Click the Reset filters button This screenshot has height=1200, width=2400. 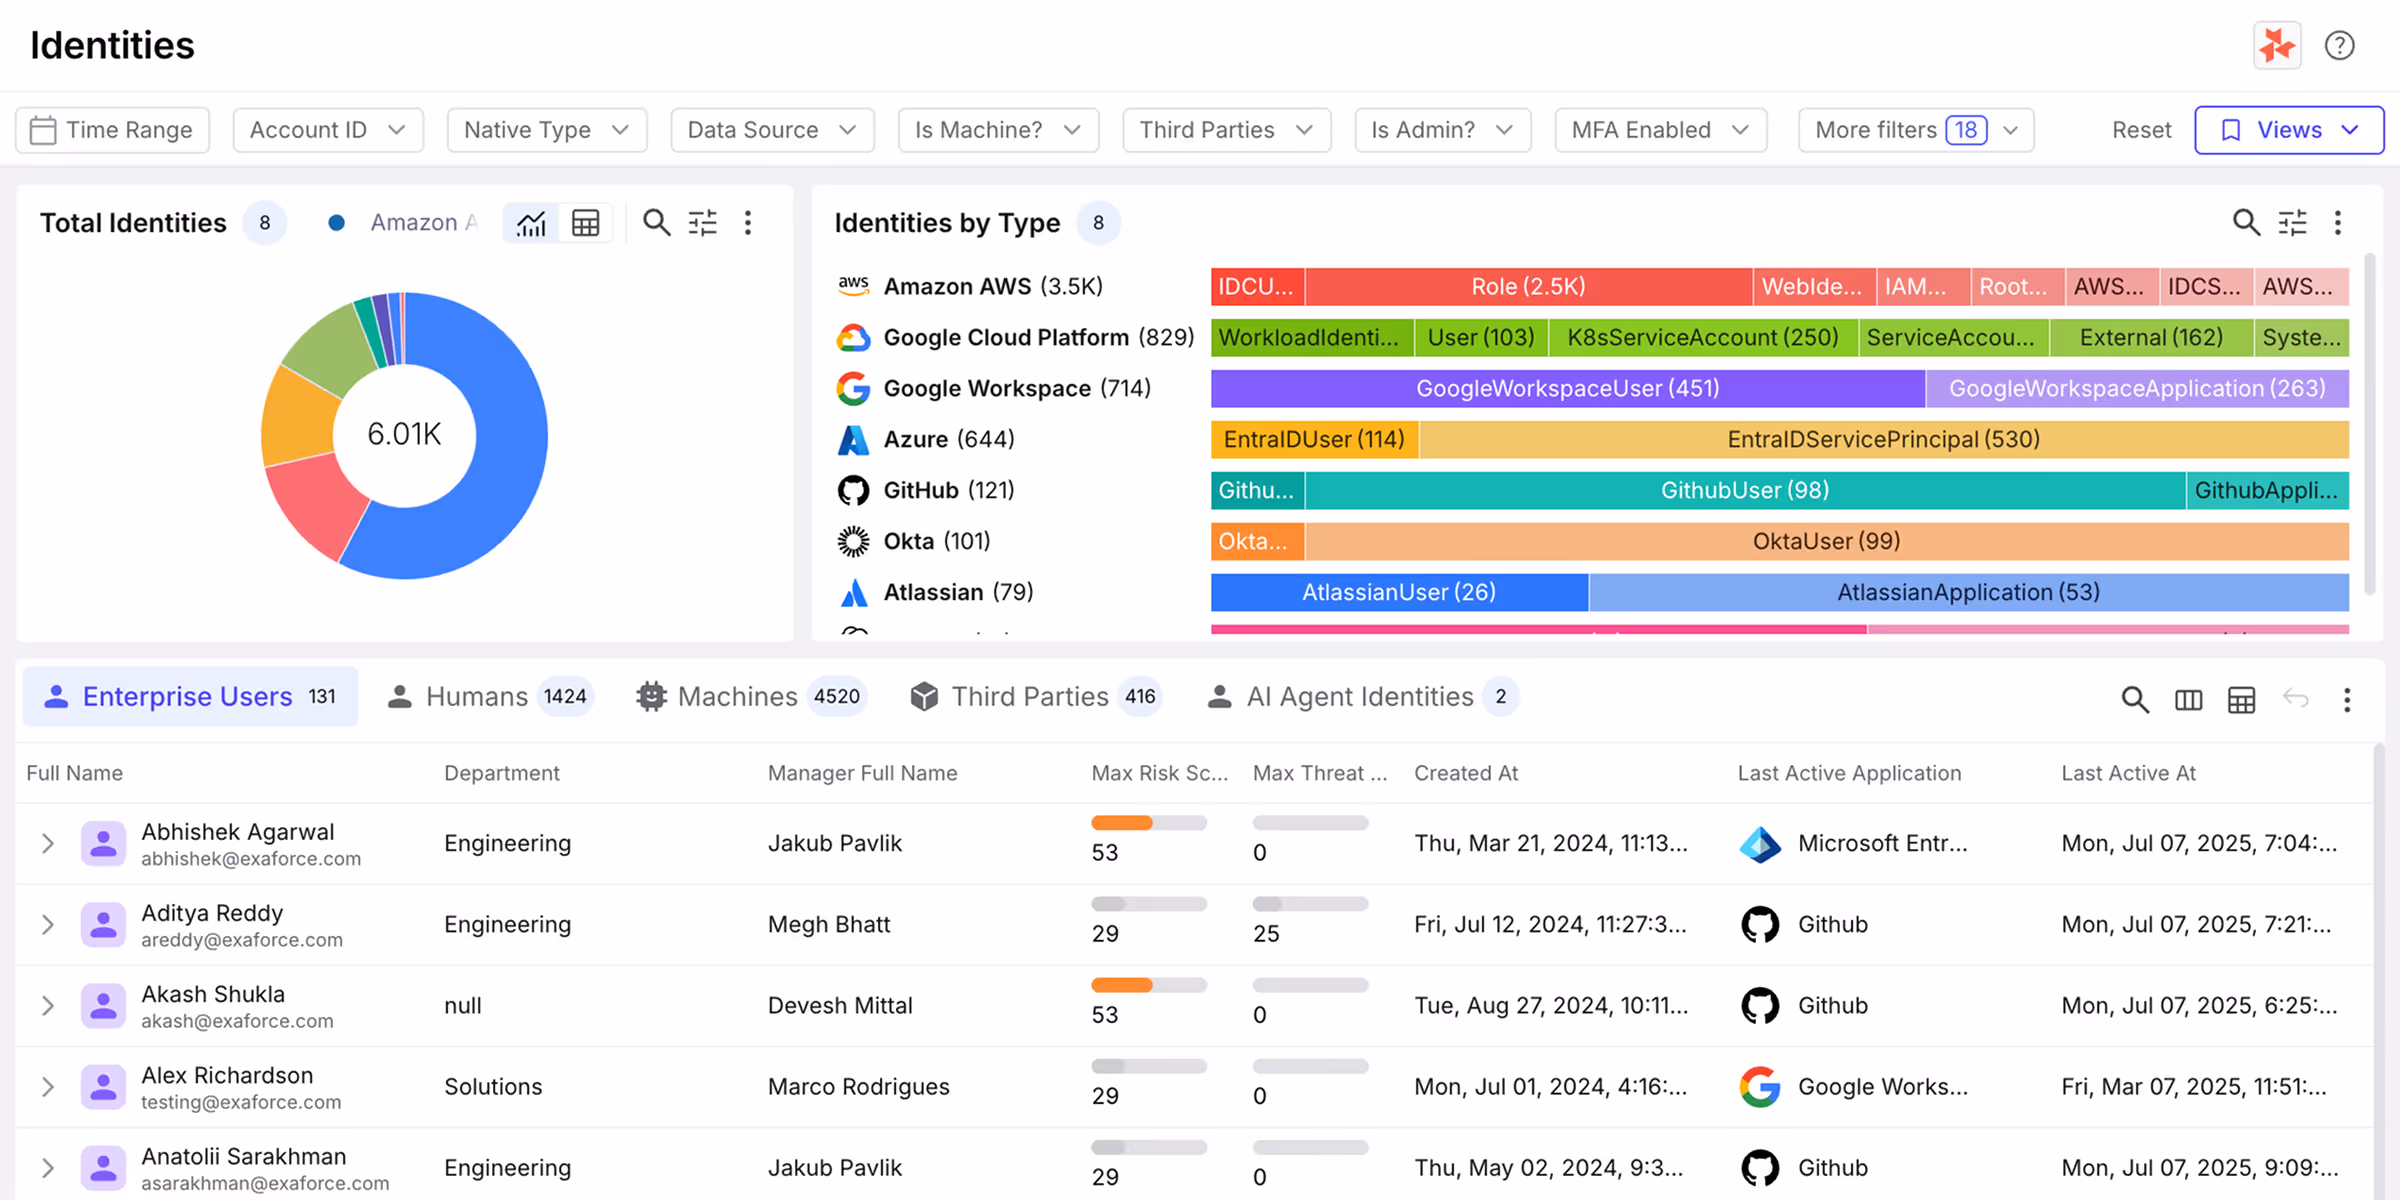point(2141,130)
